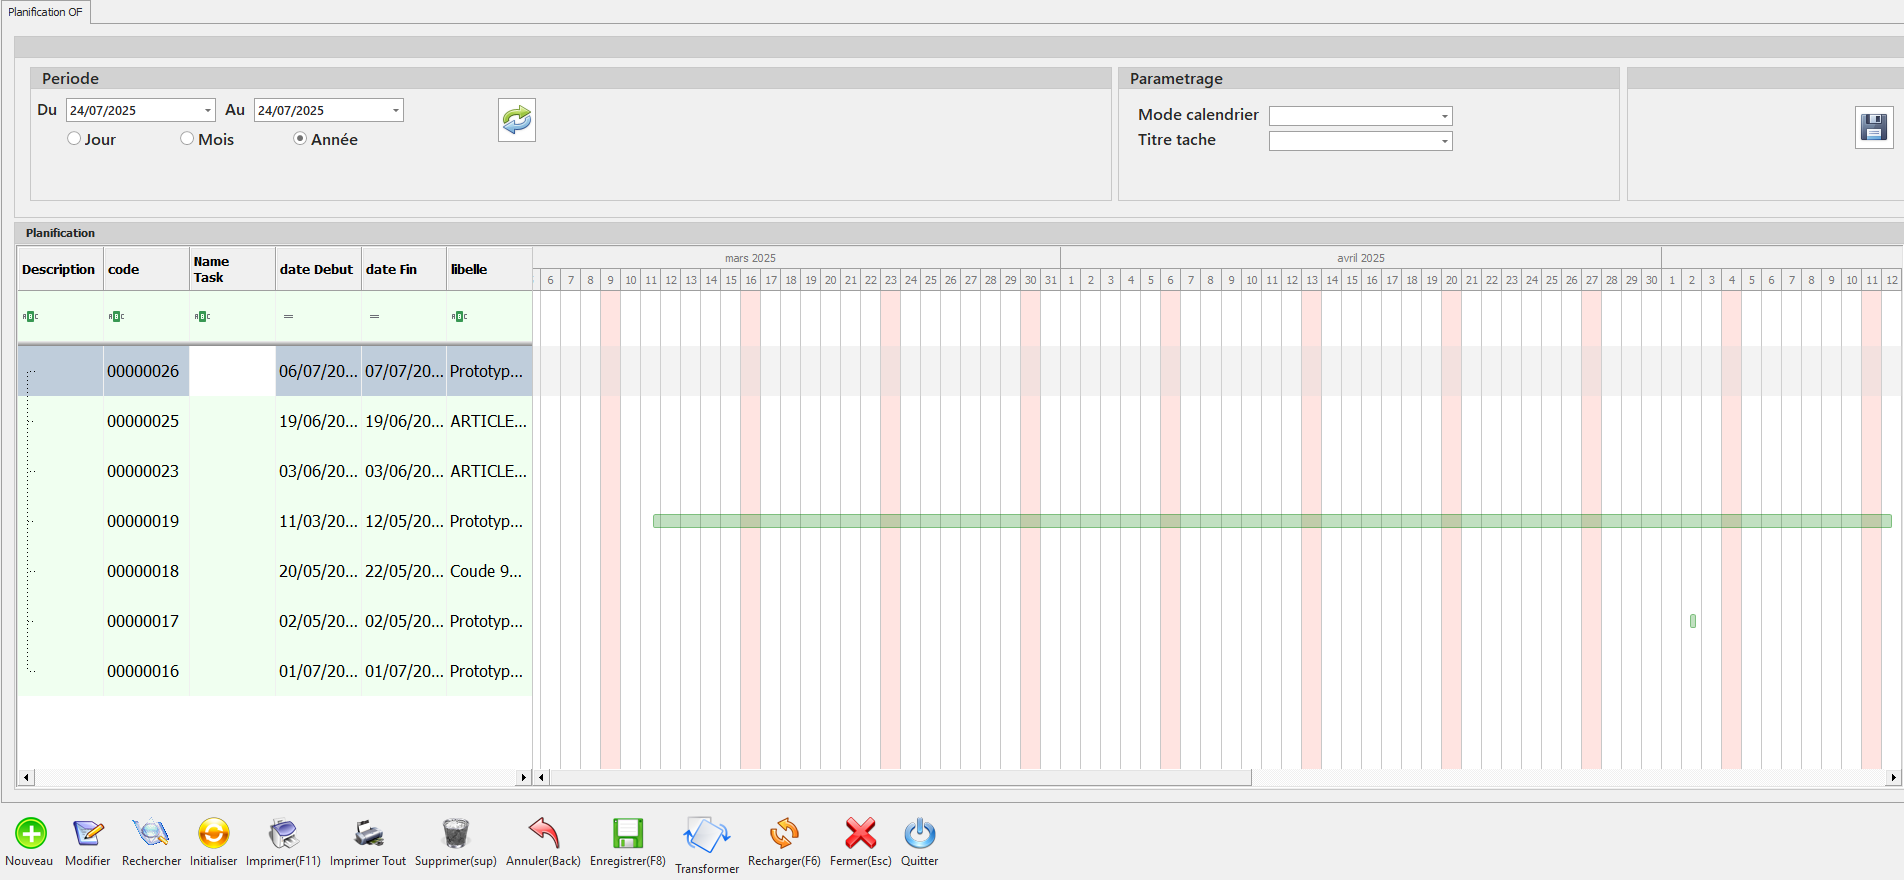The height and width of the screenshot is (880, 1904).
Task: Click the code column header
Action: [x=124, y=269]
